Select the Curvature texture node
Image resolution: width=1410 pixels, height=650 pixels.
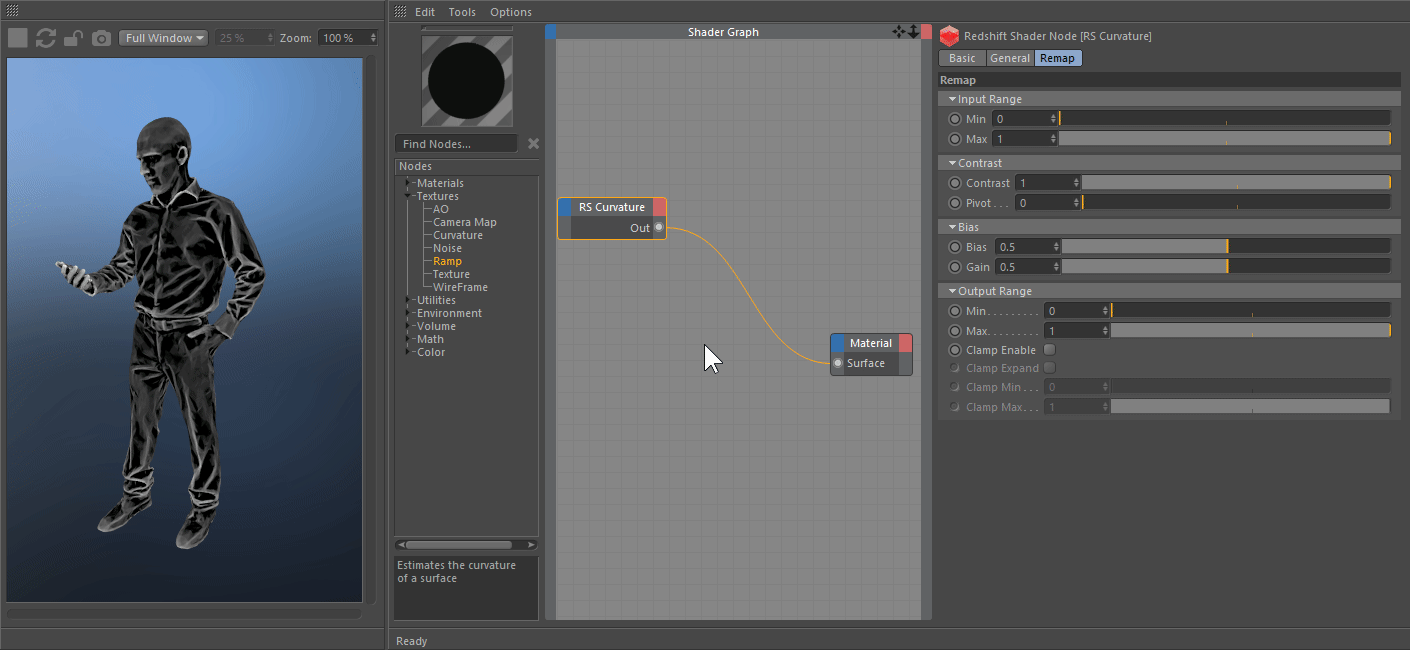457,235
